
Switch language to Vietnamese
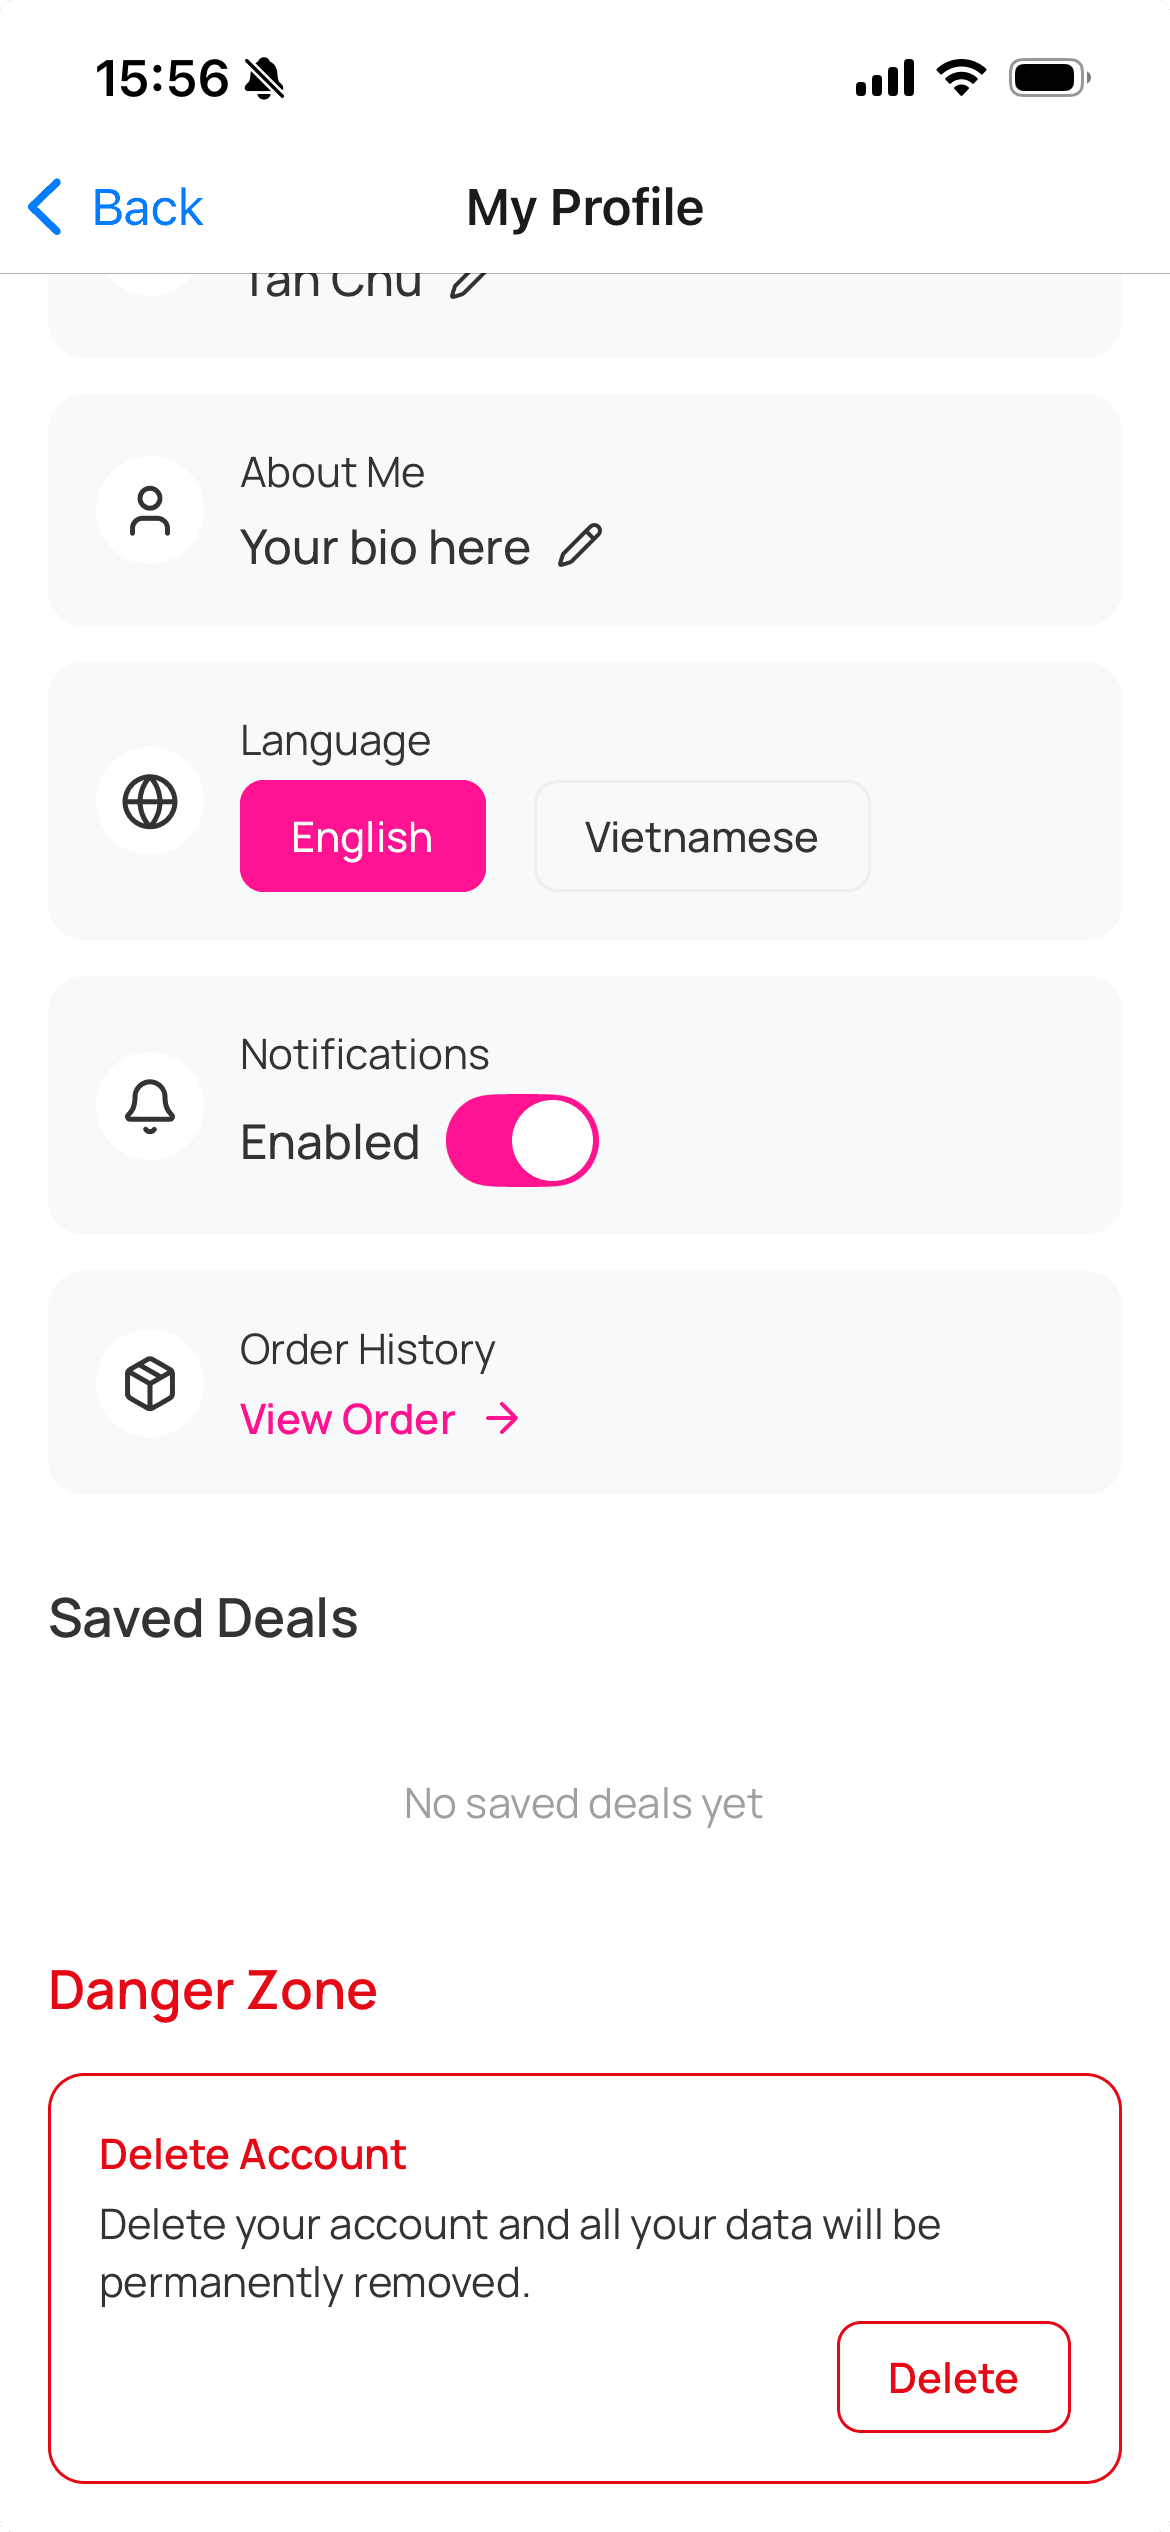coord(702,836)
